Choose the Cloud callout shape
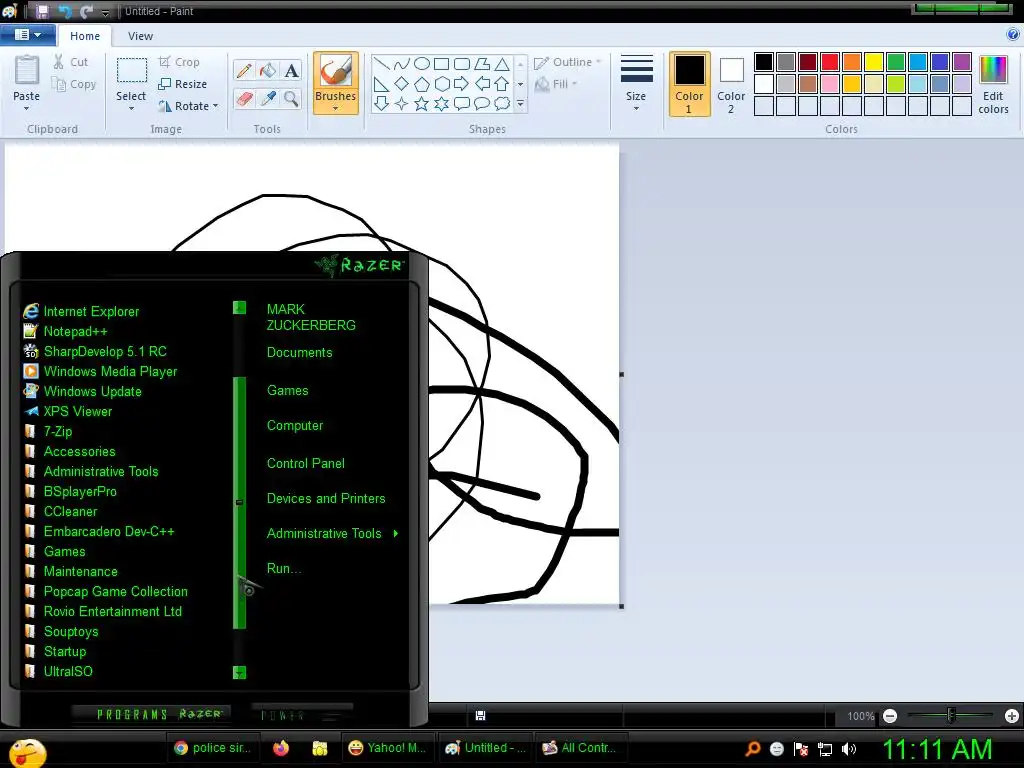The height and width of the screenshot is (768, 1024). 502,104
